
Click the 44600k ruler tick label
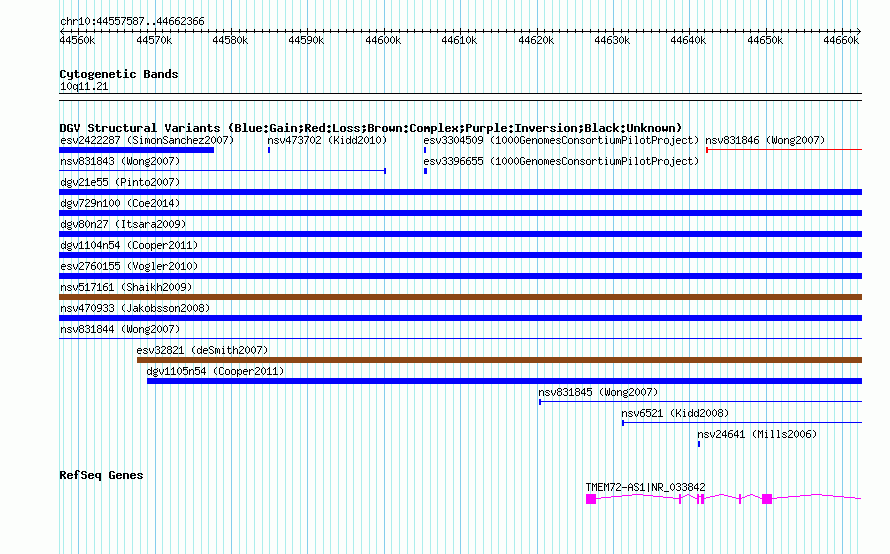point(383,40)
